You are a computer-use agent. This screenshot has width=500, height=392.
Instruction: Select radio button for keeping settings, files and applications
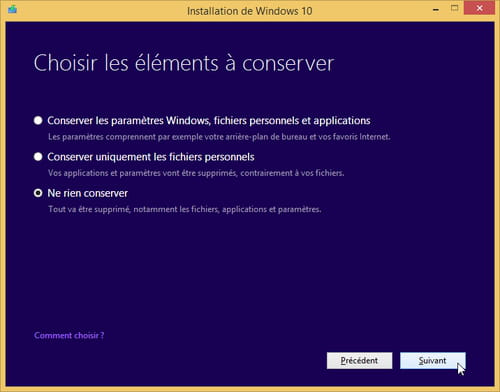point(38,120)
